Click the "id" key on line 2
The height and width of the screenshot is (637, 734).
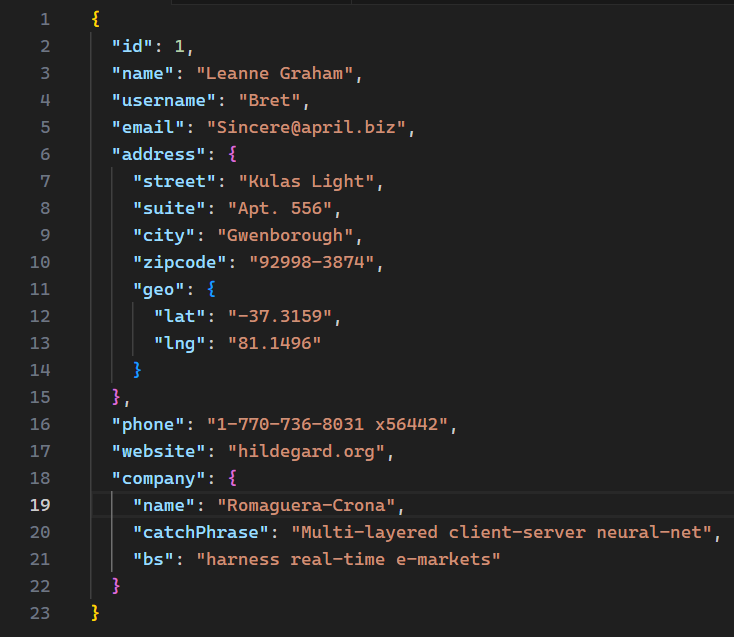click(132, 46)
